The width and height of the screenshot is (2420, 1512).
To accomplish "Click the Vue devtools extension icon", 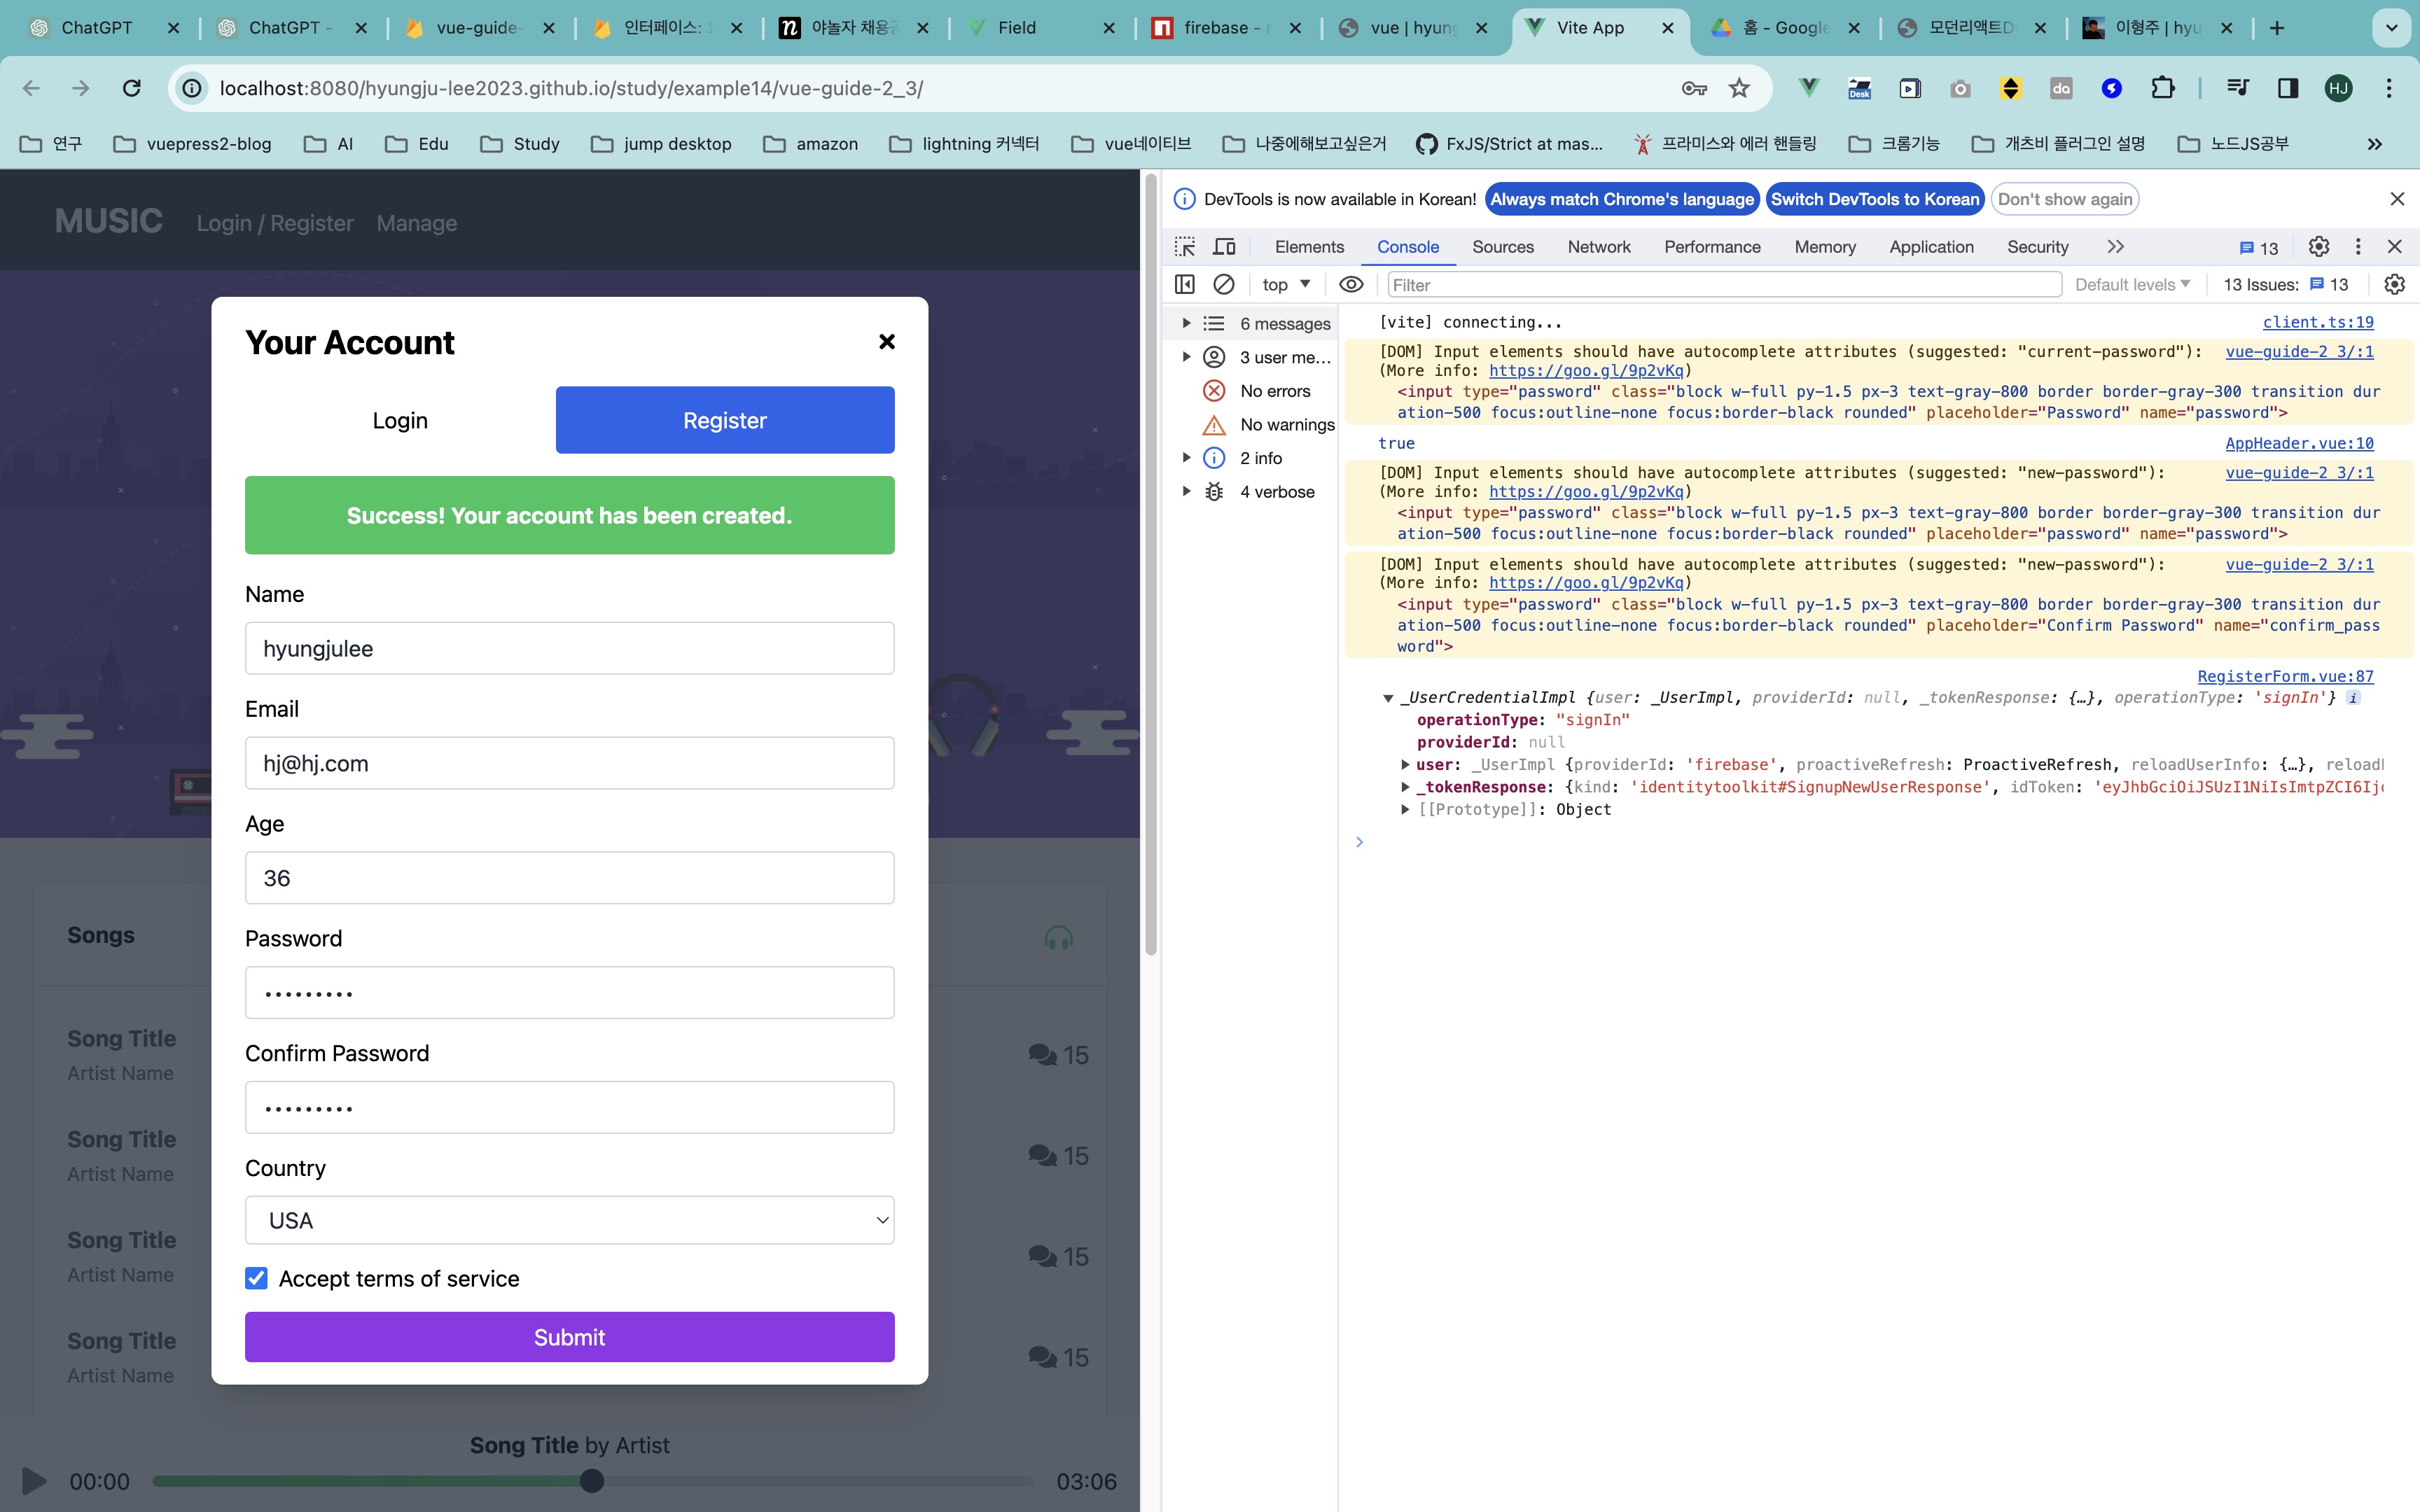I will 1808,88.
